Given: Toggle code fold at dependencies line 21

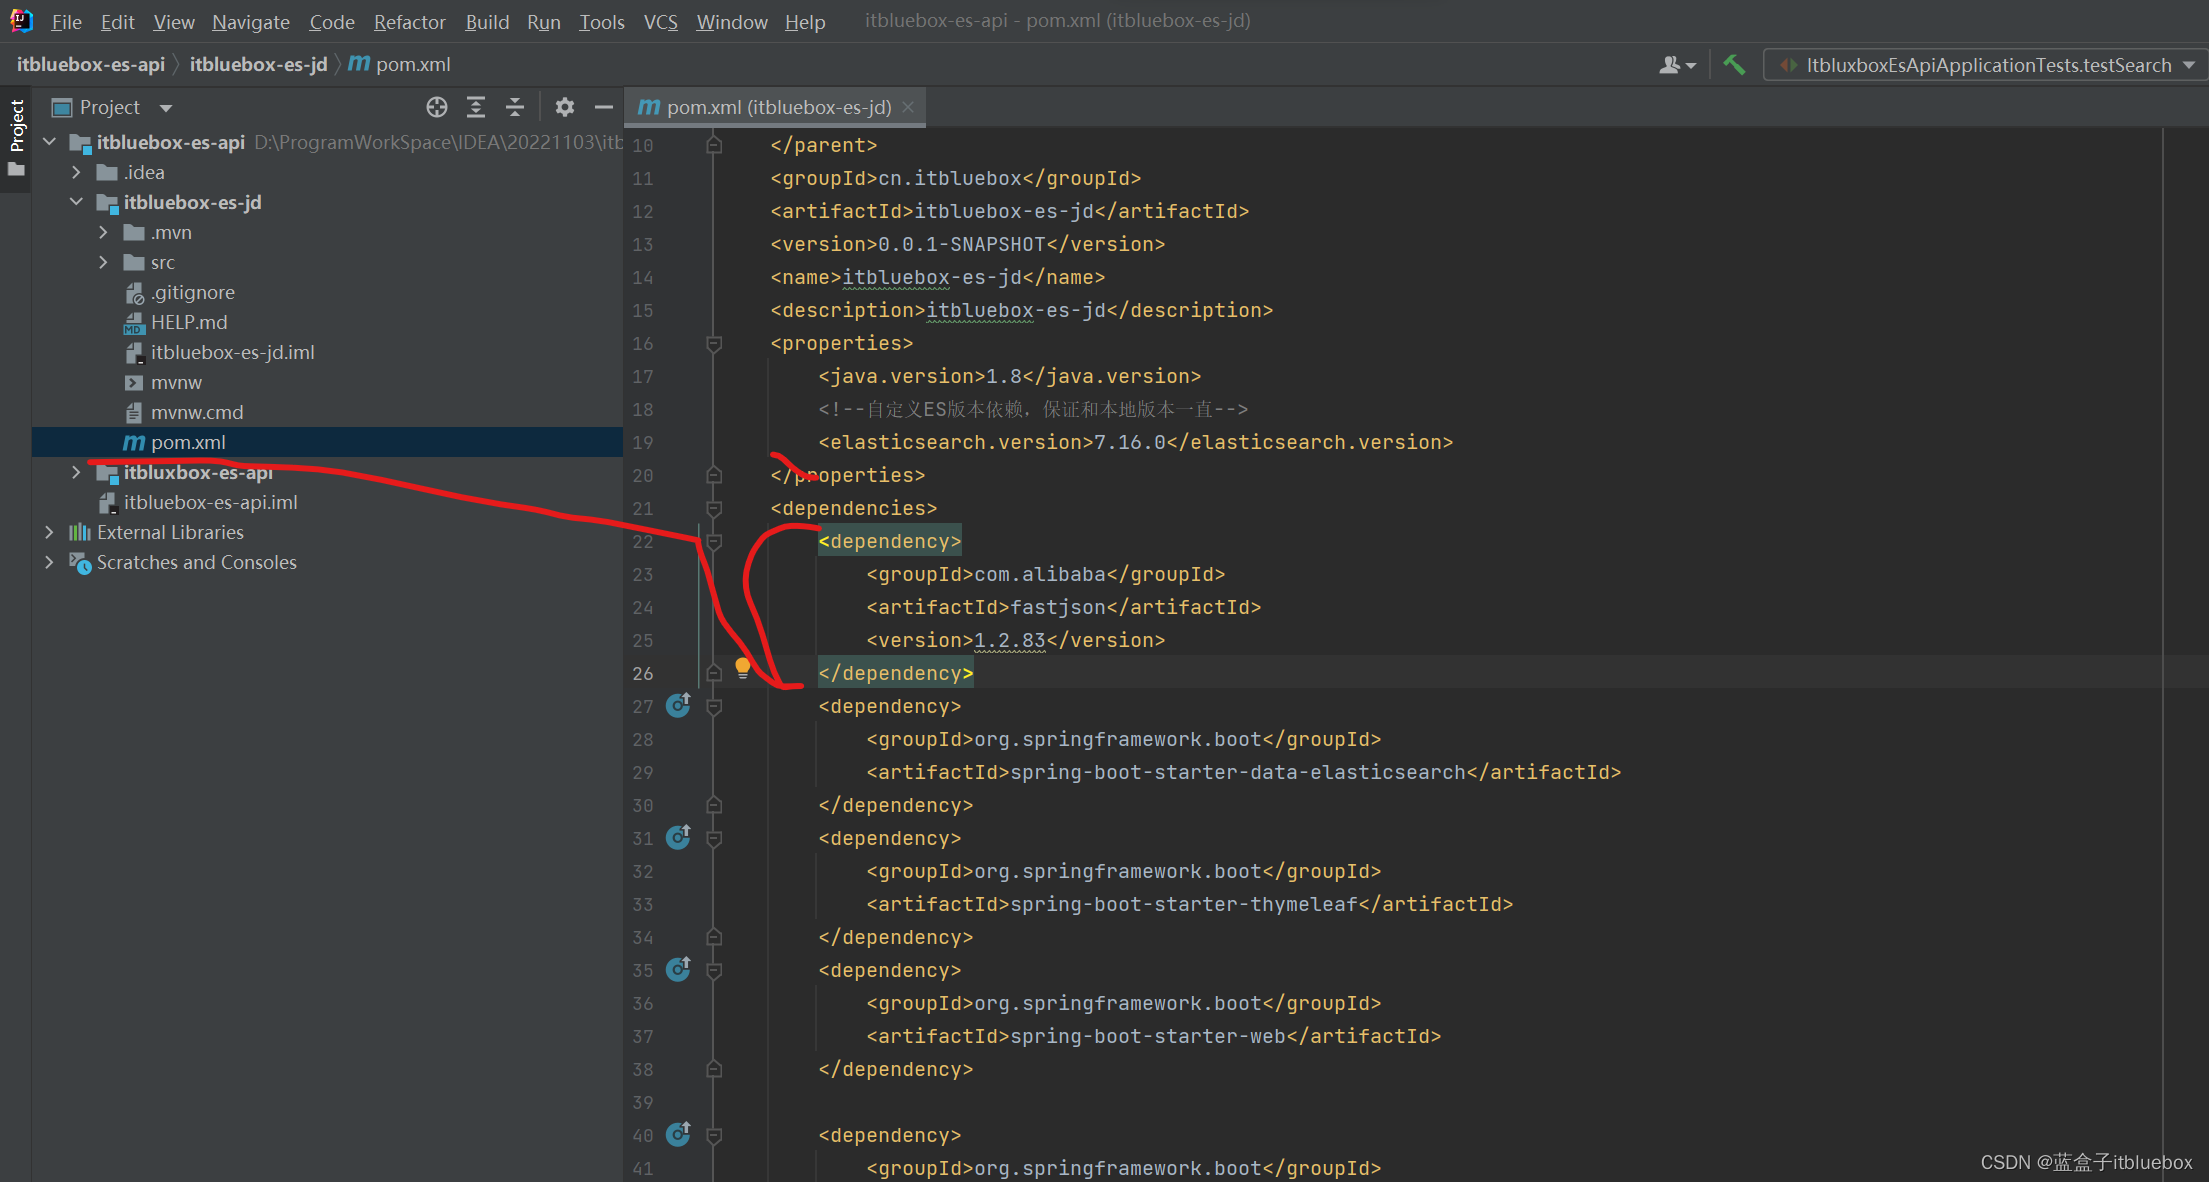Looking at the screenshot, I should coord(714,508).
